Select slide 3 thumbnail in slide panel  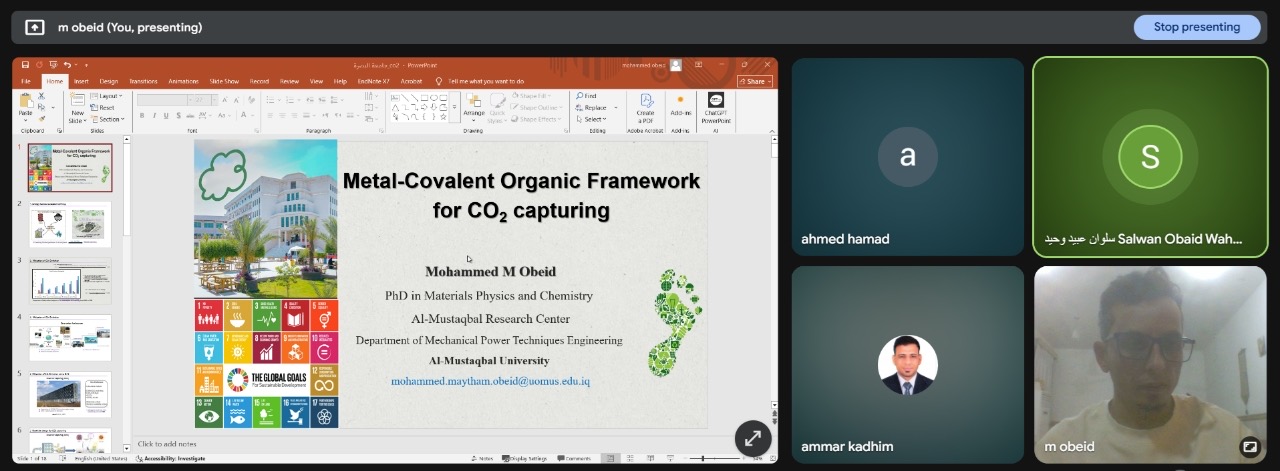(x=71, y=282)
